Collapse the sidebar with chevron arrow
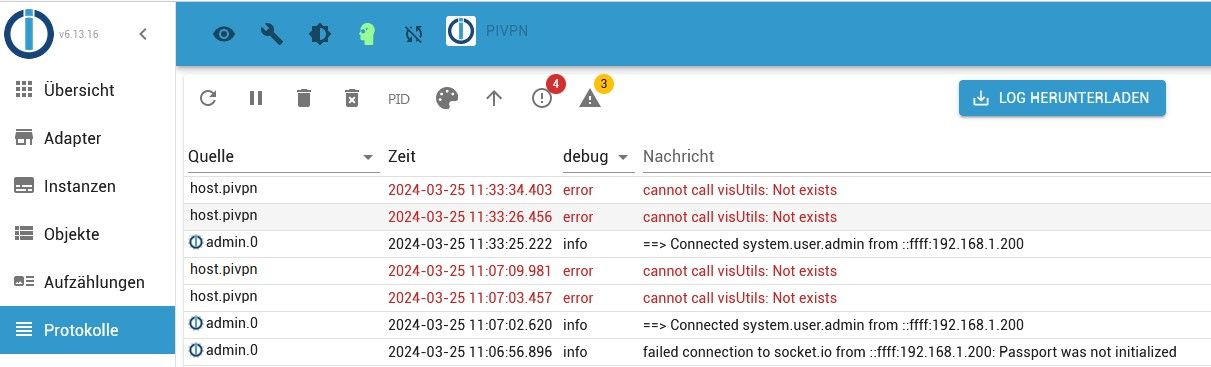1211x367 pixels. click(143, 34)
